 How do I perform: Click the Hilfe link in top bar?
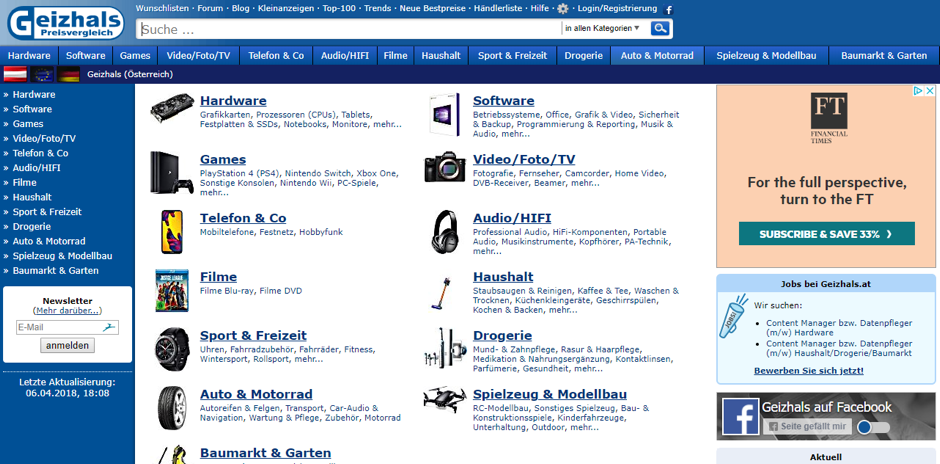point(540,8)
